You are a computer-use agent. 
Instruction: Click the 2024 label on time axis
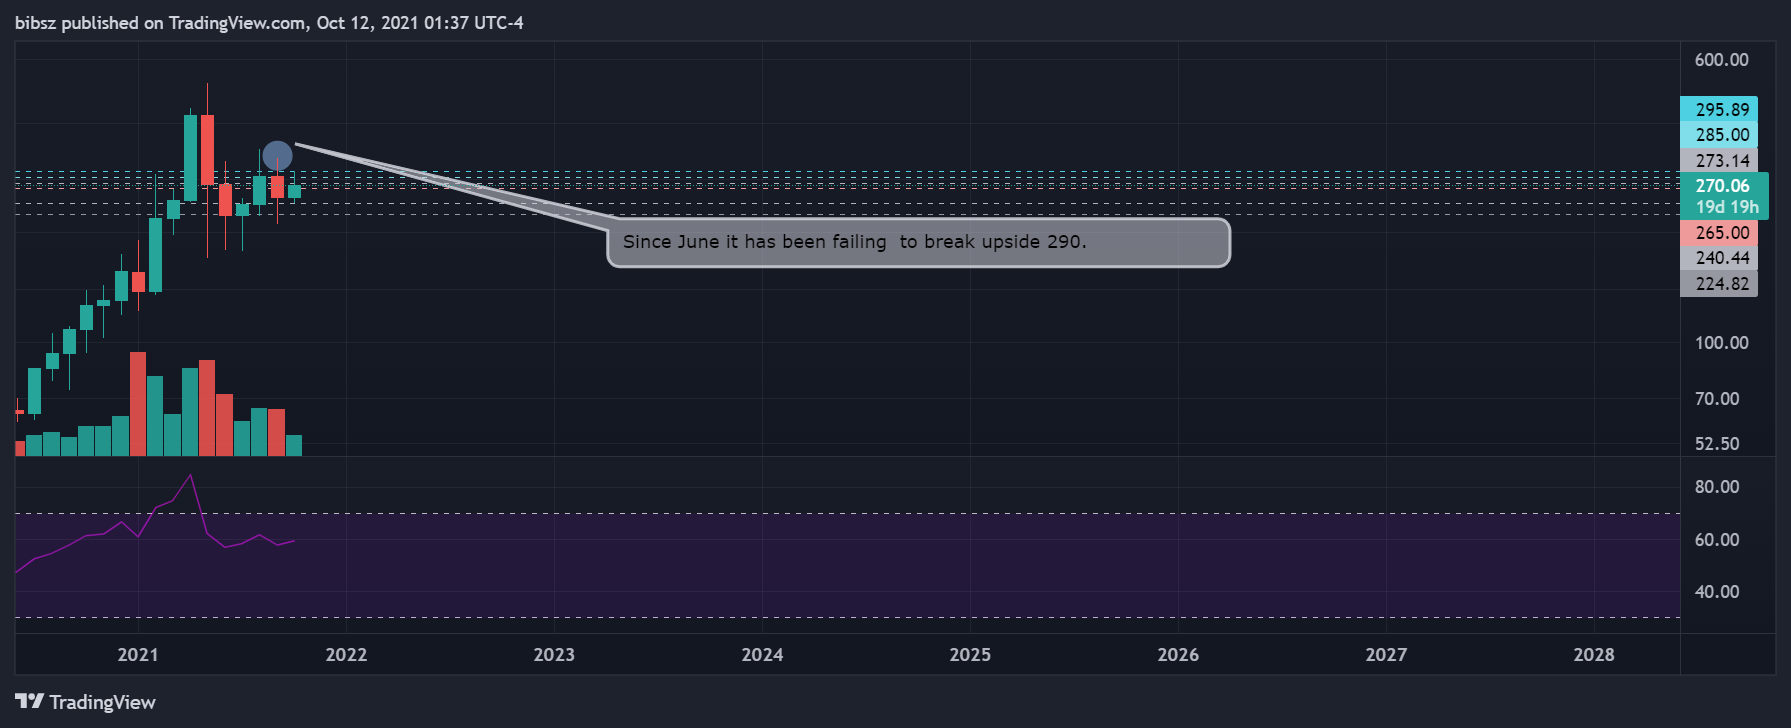click(762, 655)
